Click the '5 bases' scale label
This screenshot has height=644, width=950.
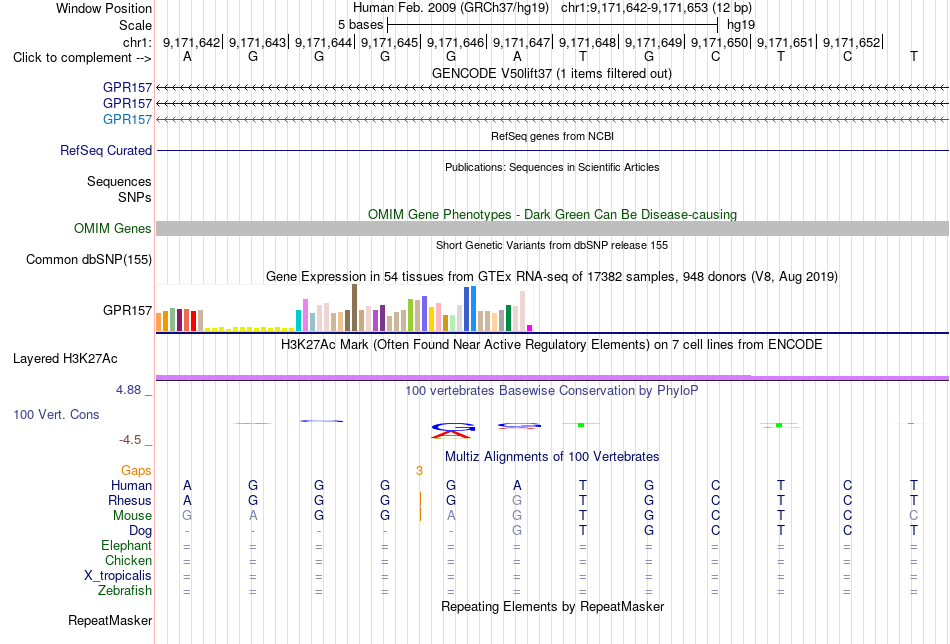[360, 25]
